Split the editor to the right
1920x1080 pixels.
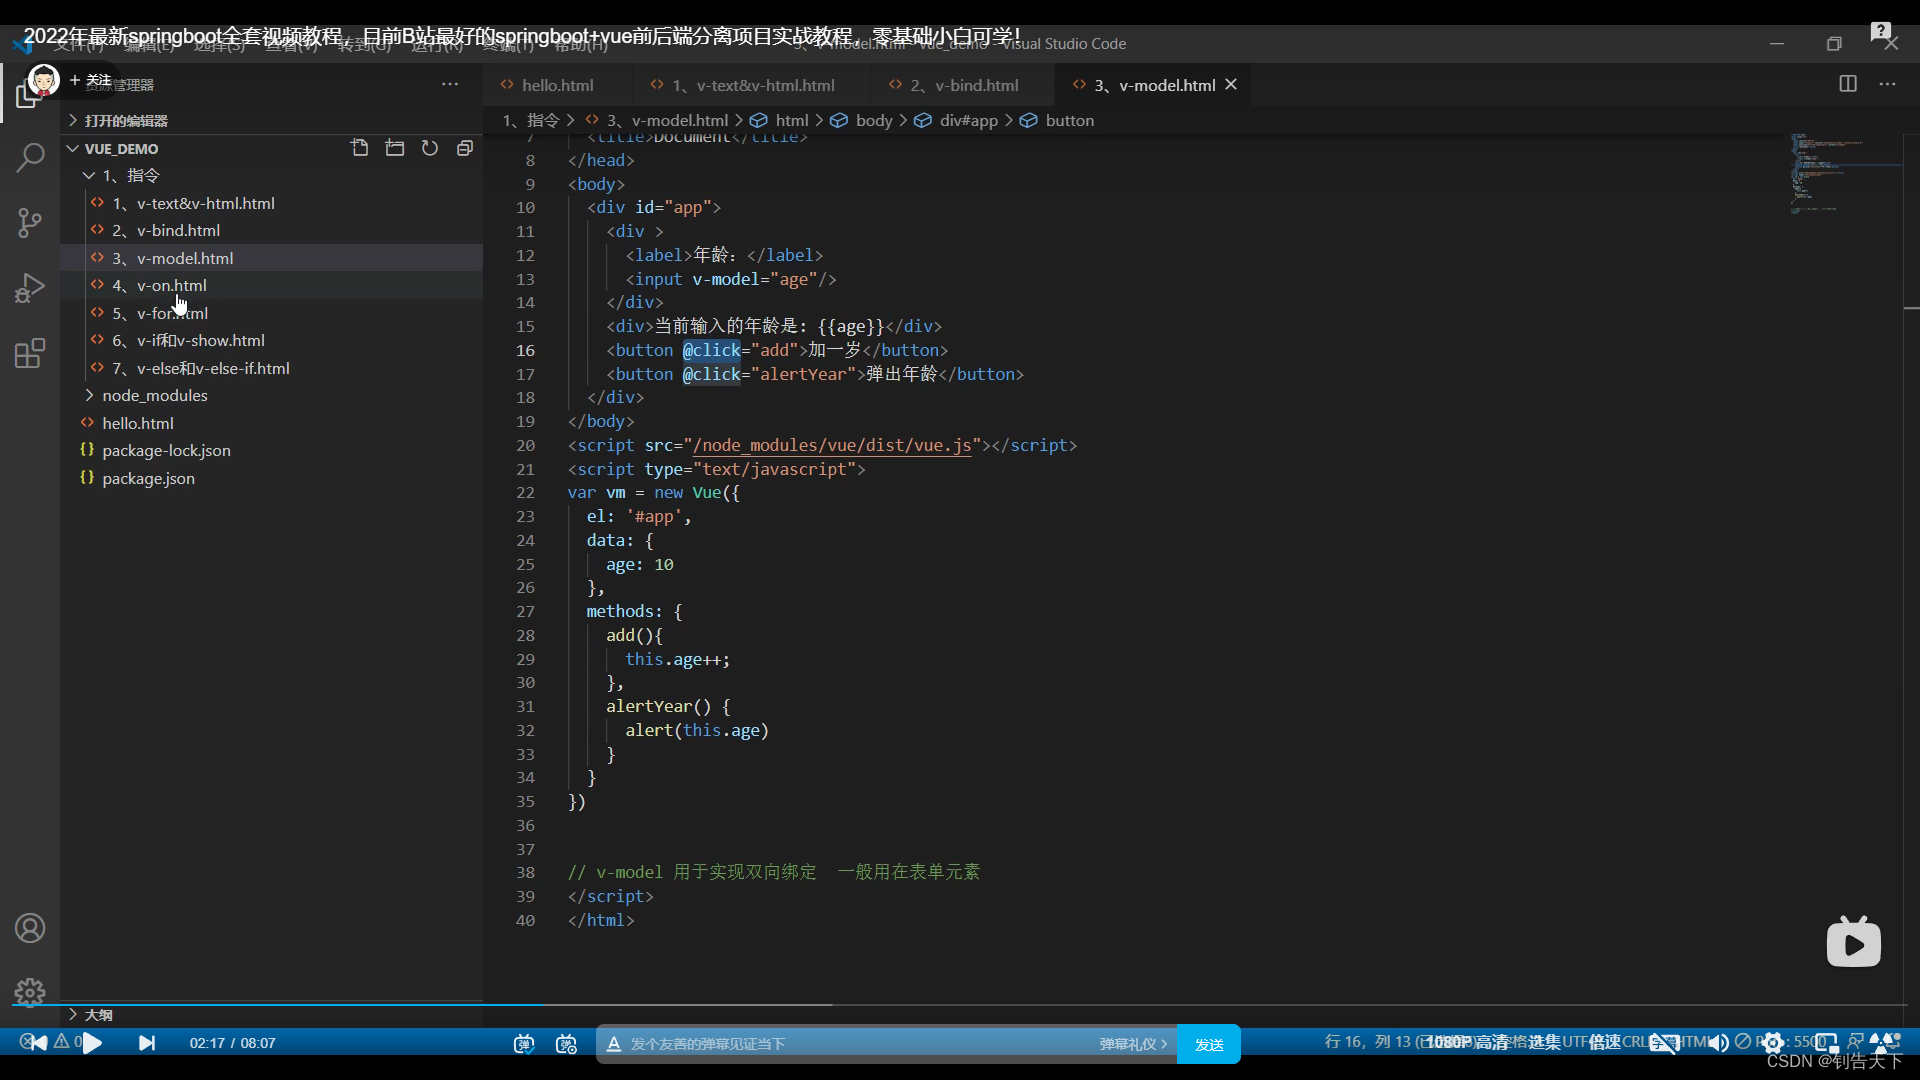click(1848, 84)
